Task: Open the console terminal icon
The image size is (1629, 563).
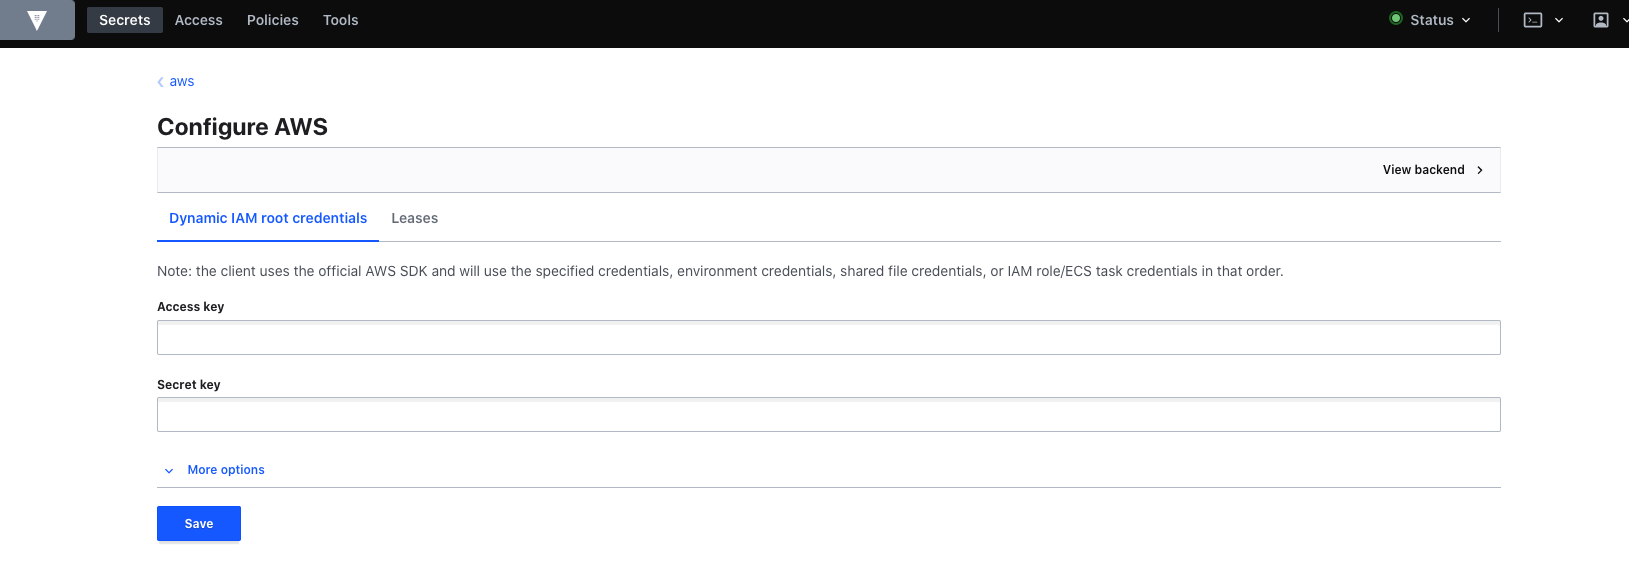Action: (x=1532, y=20)
